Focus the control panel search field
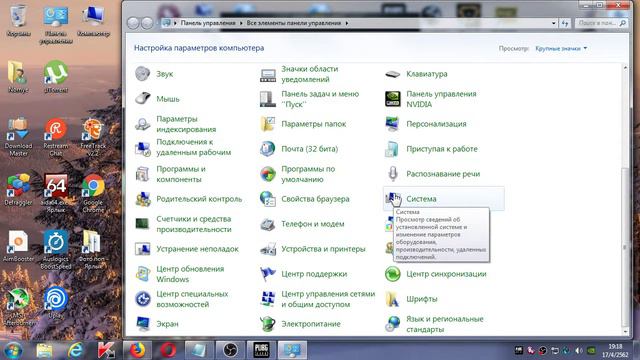The image size is (640, 360). [x=602, y=23]
